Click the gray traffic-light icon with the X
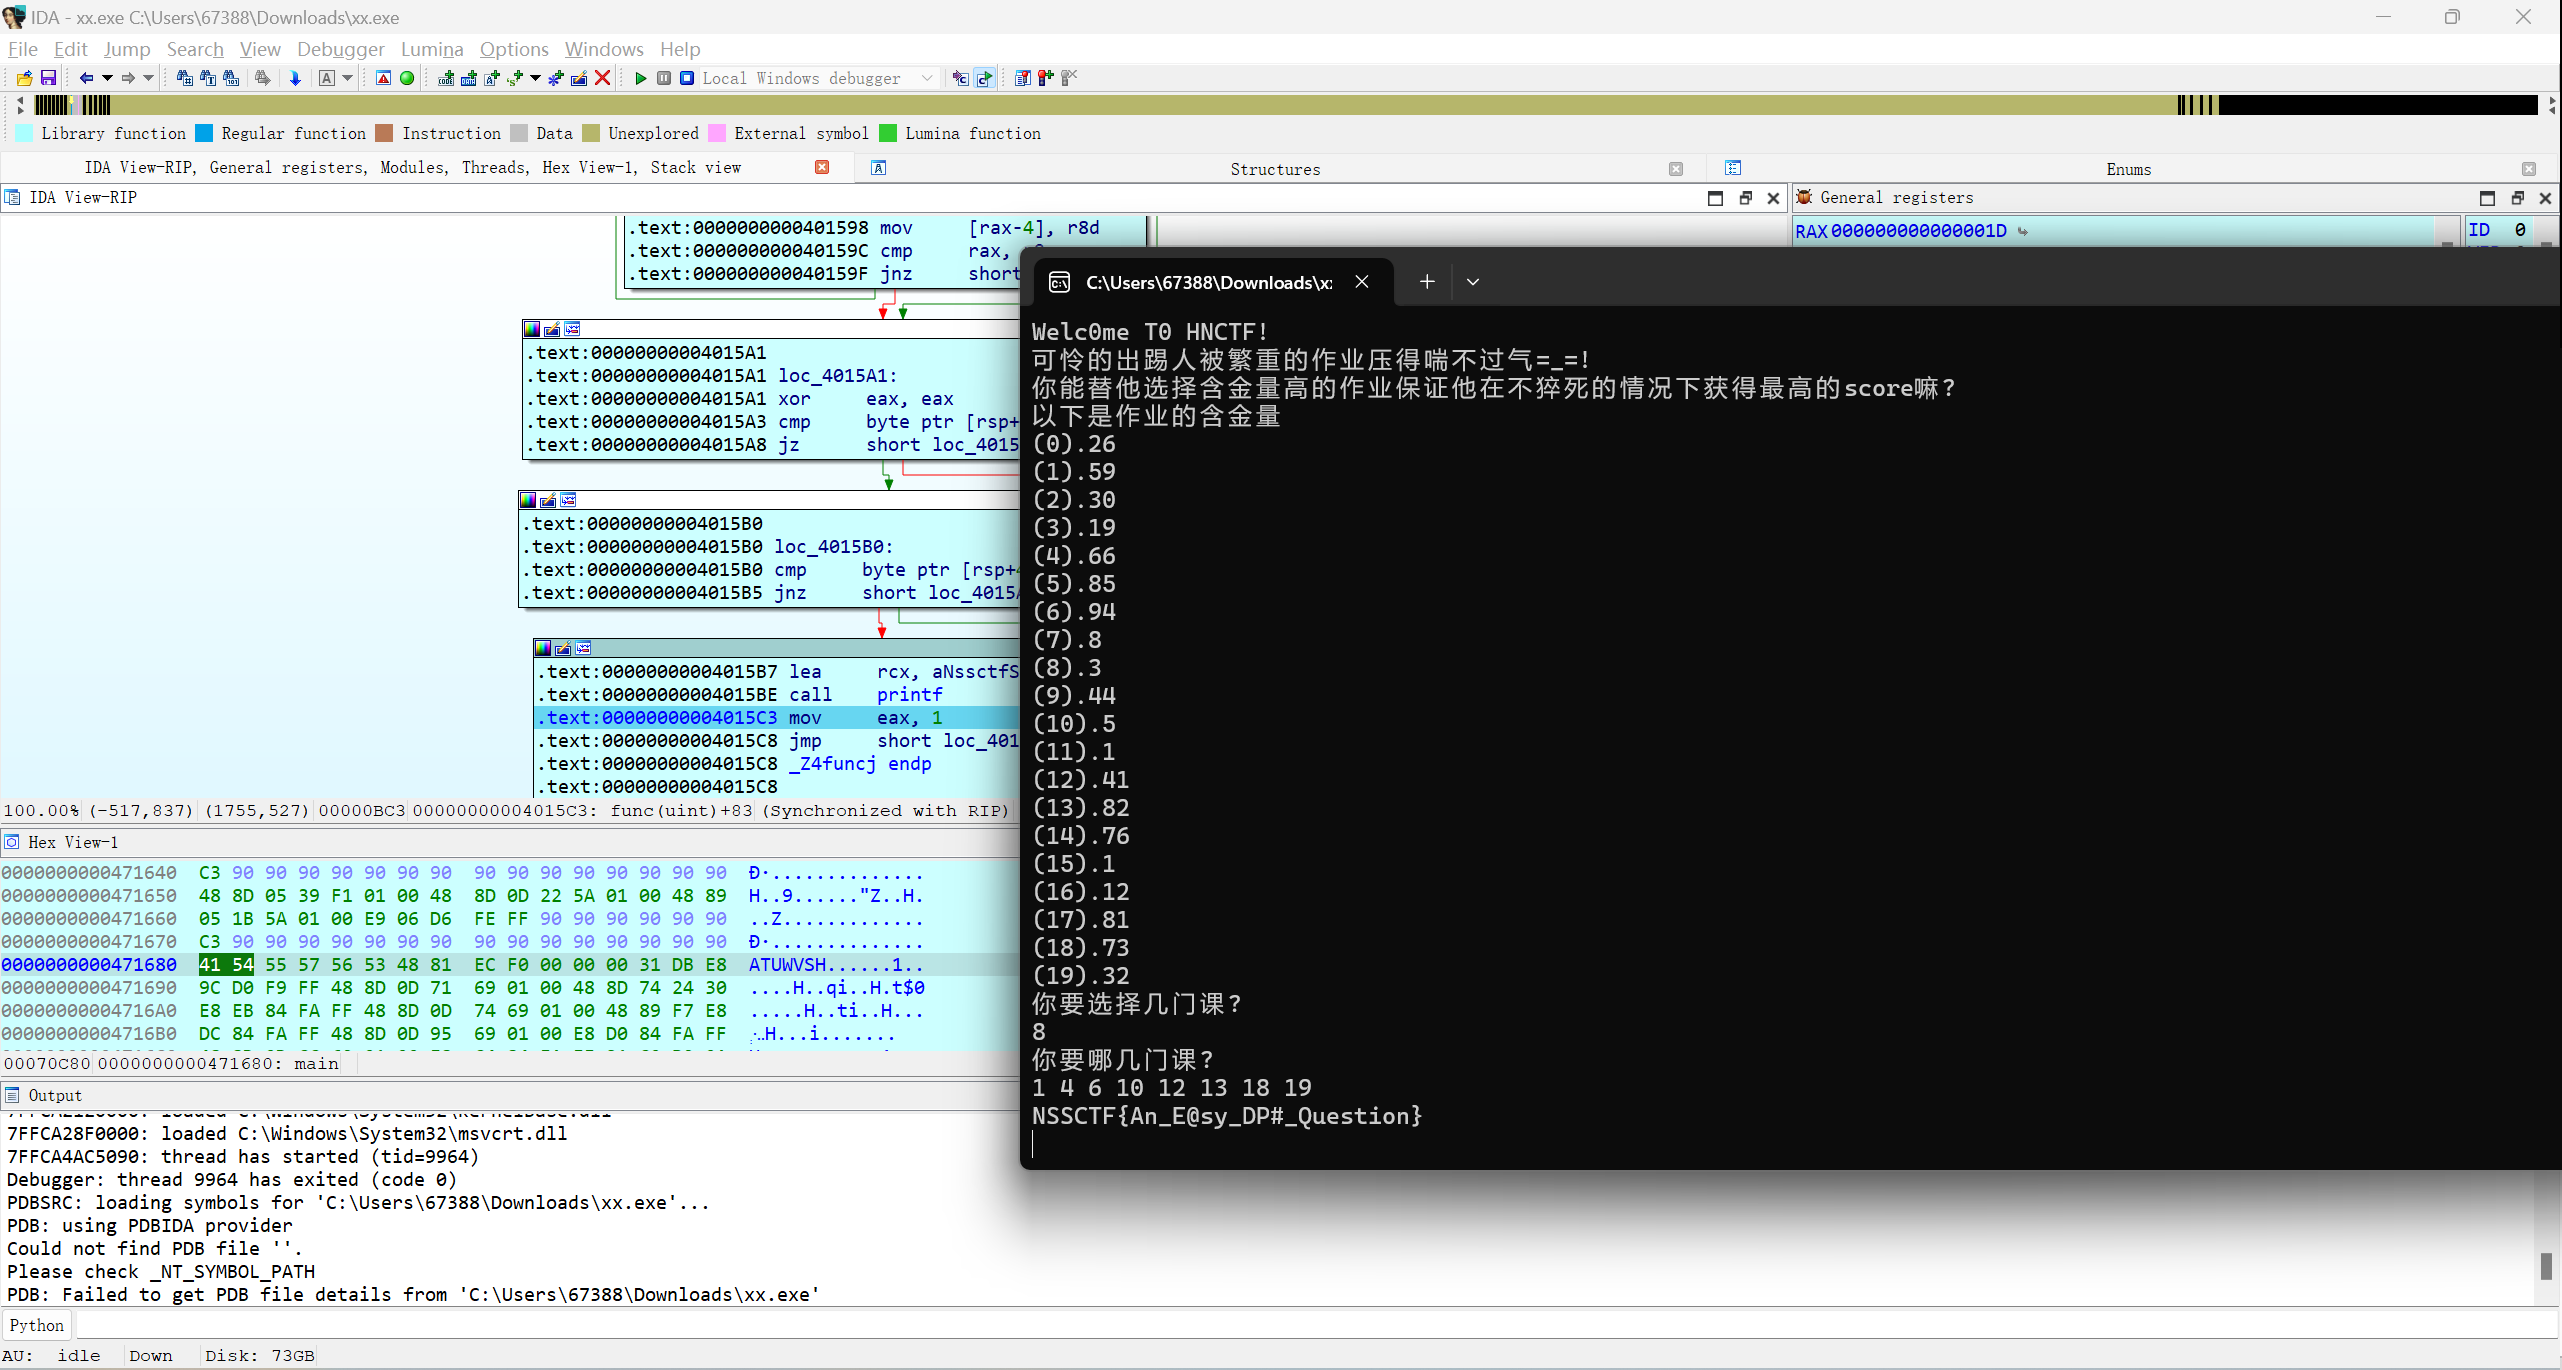 pyautogui.click(x=1069, y=78)
